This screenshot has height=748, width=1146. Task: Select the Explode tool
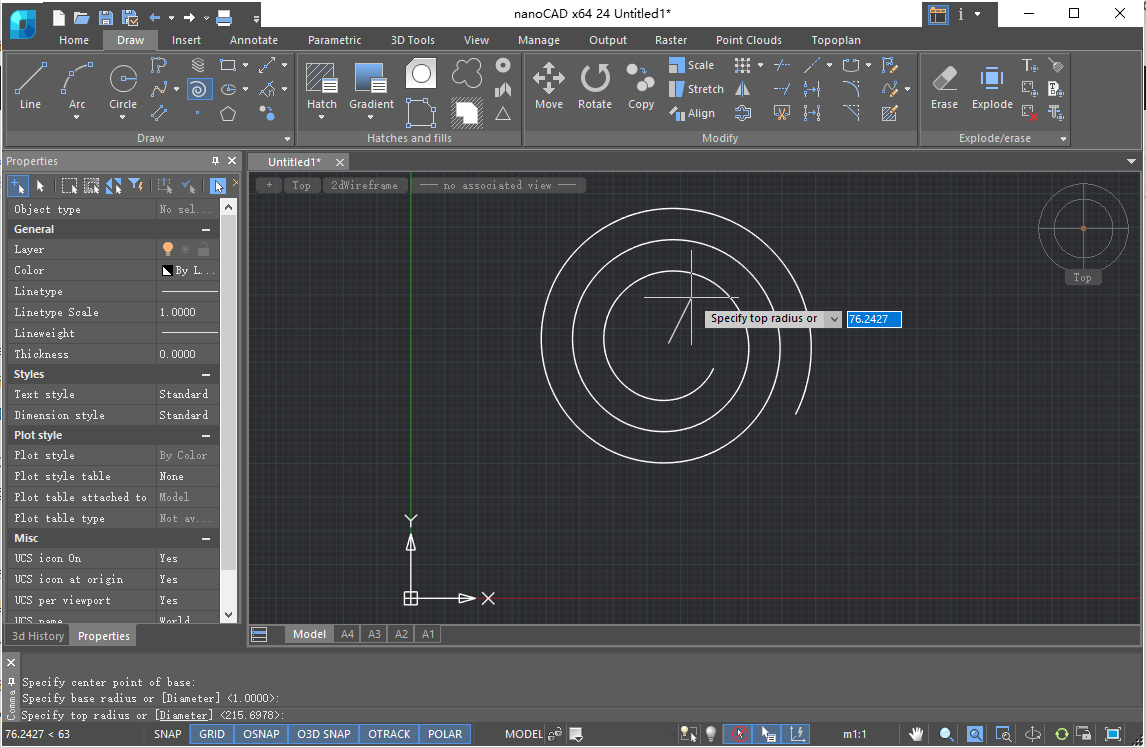click(992, 85)
